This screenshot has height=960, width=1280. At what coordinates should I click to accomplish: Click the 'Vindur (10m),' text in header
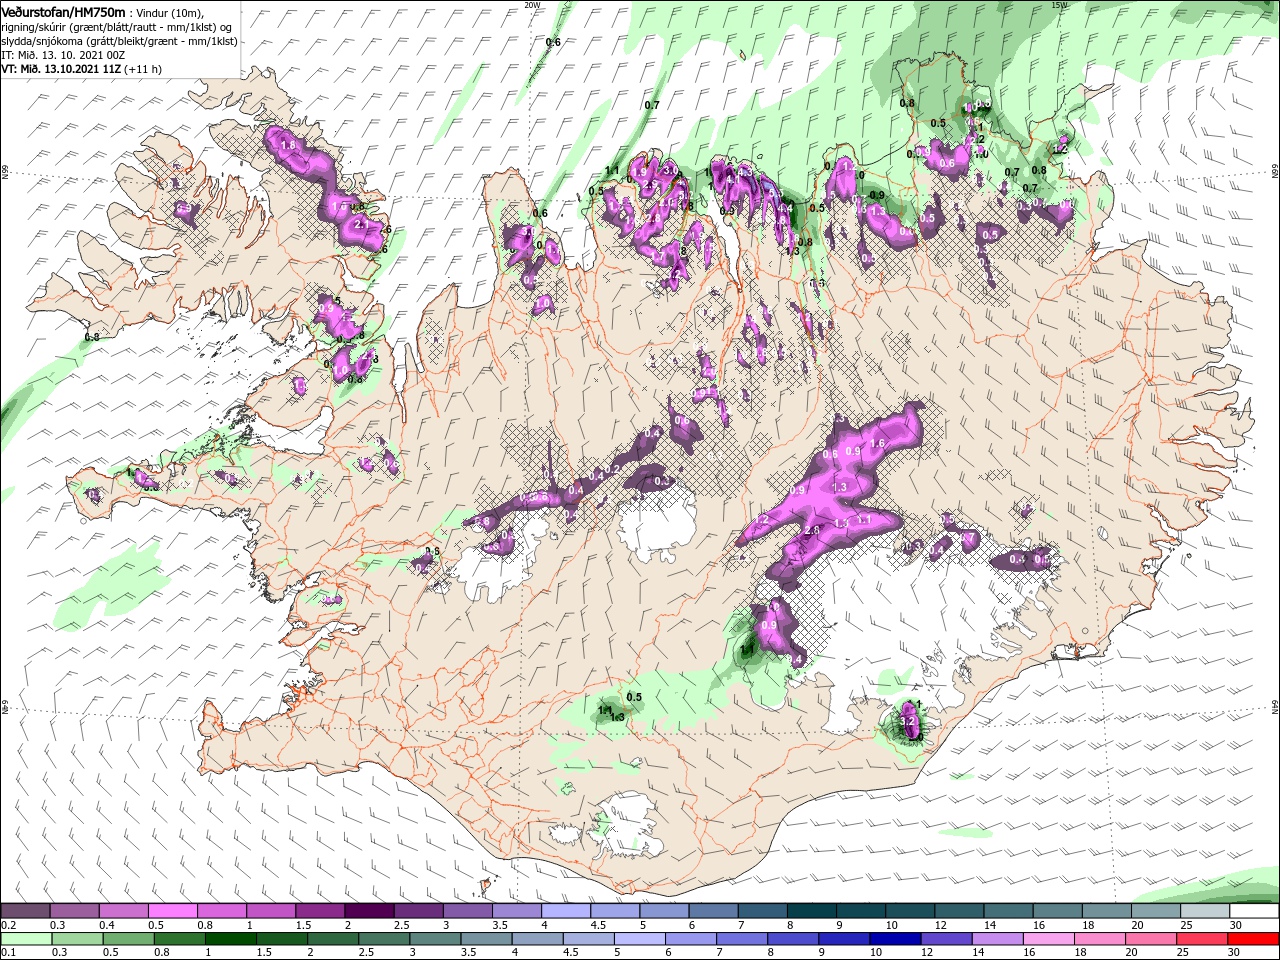click(169, 12)
